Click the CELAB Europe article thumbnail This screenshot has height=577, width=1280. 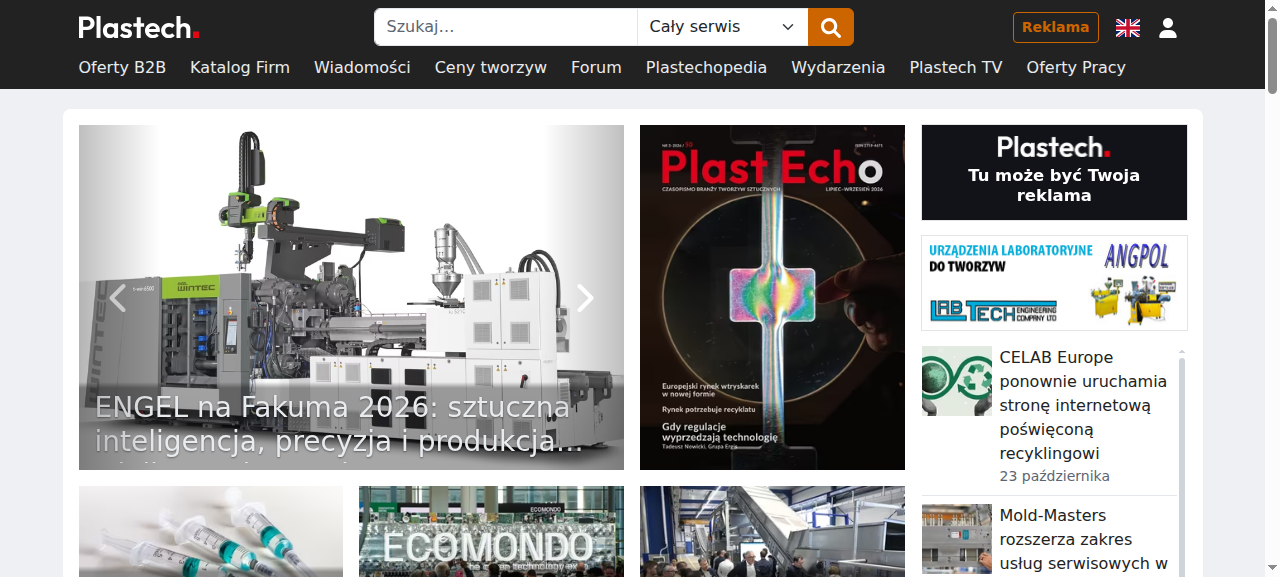(x=957, y=381)
